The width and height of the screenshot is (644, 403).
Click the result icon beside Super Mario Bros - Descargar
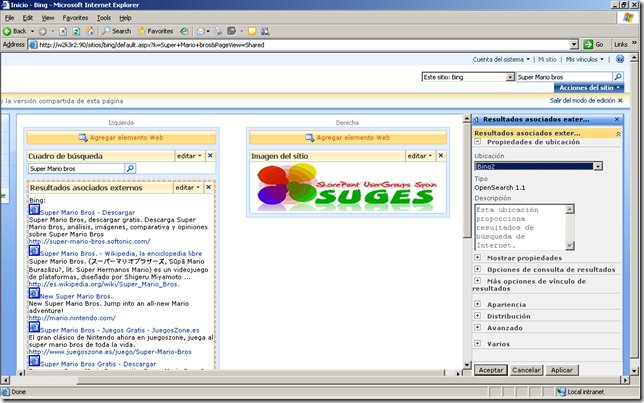click(x=34, y=210)
